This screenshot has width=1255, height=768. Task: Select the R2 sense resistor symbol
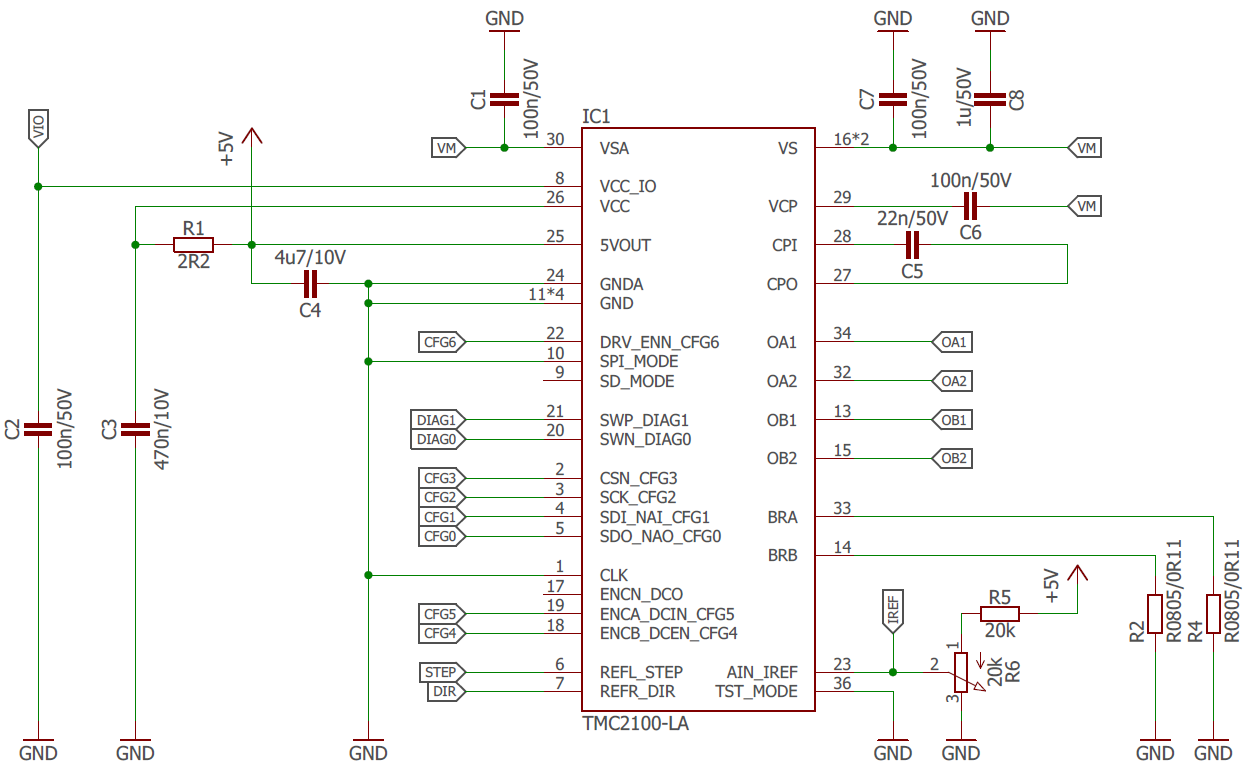(x=1155, y=614)
